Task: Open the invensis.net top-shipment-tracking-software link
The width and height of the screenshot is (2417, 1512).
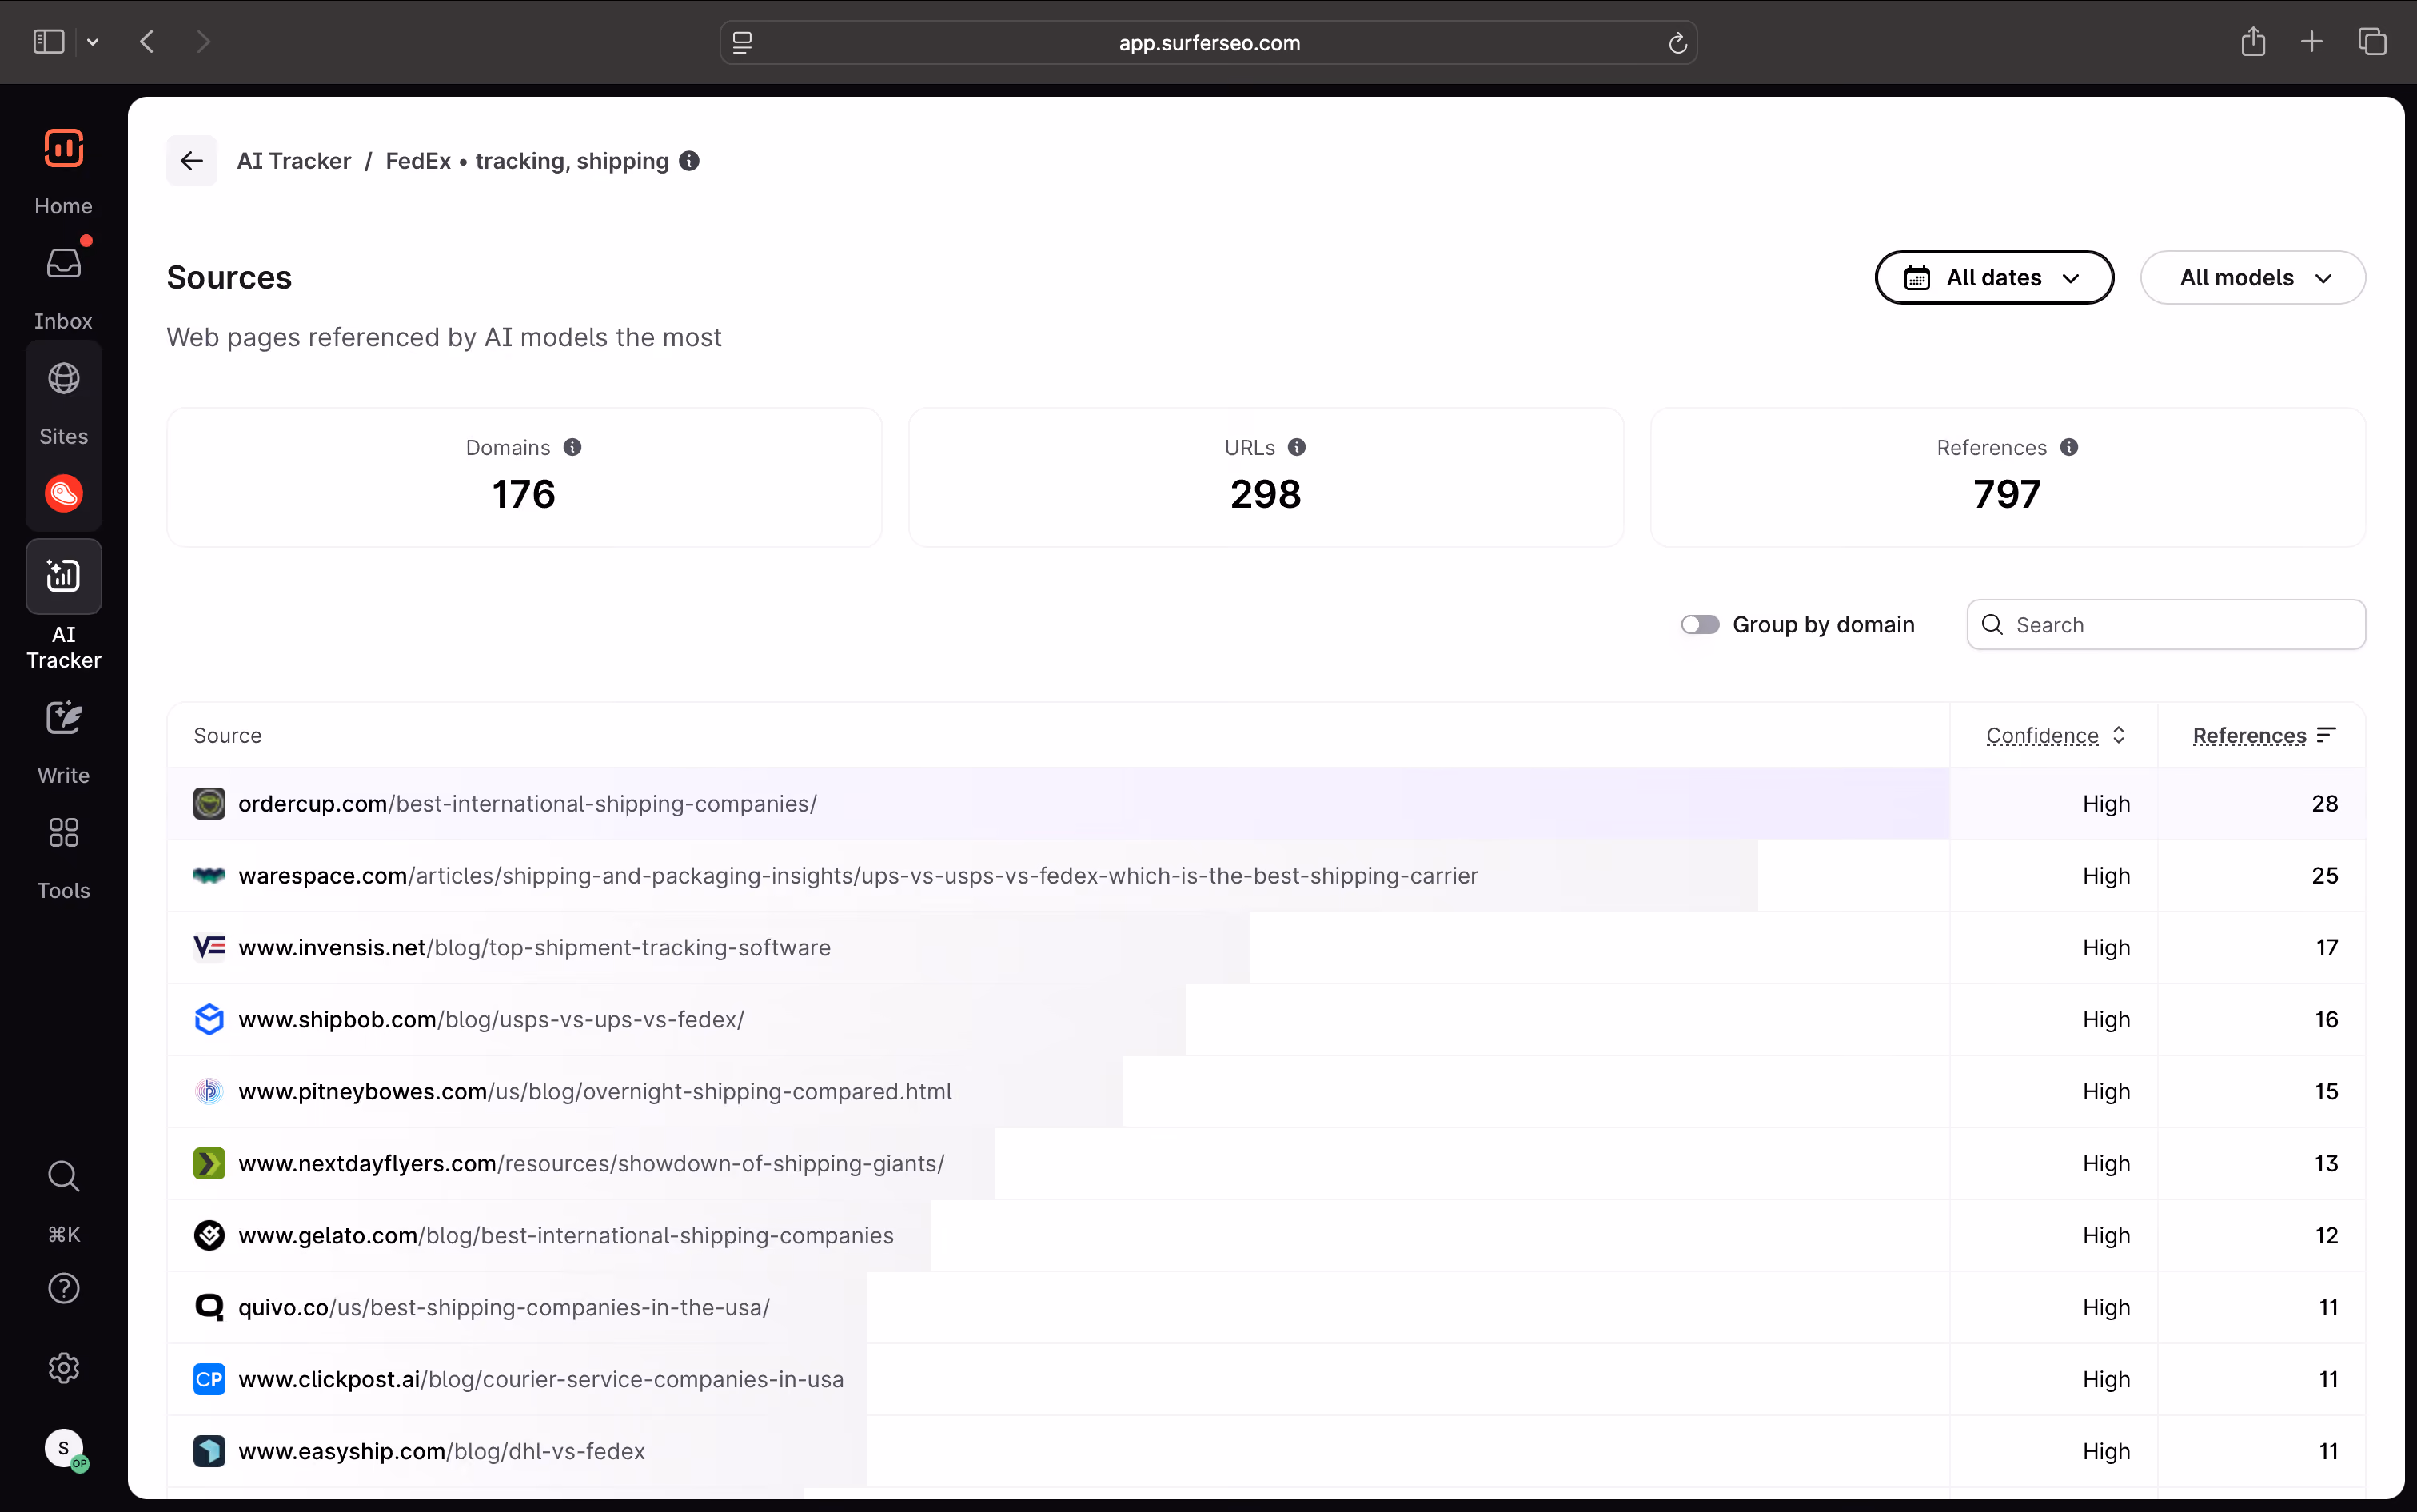Action: (x=534, y=947)
